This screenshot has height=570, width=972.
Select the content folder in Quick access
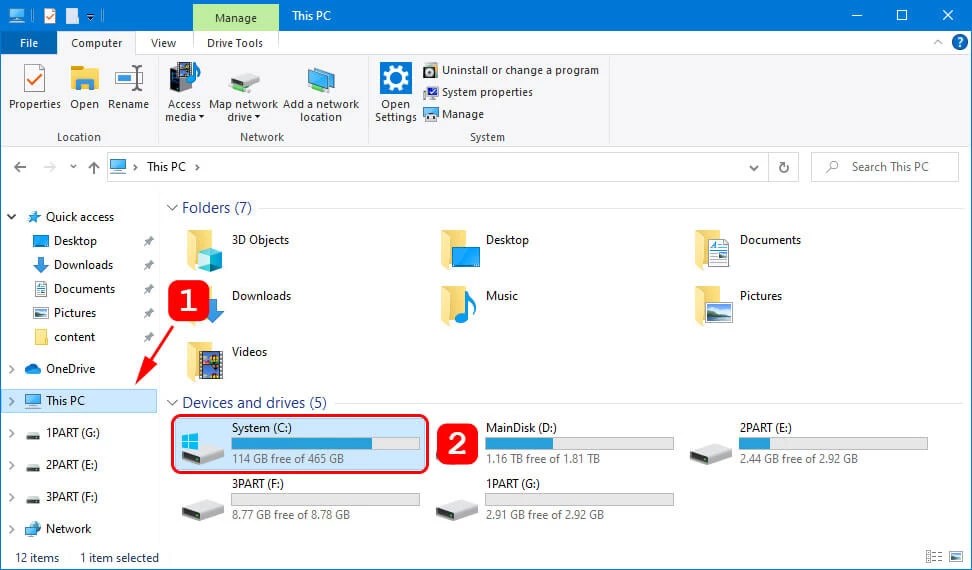pos(74,337)
